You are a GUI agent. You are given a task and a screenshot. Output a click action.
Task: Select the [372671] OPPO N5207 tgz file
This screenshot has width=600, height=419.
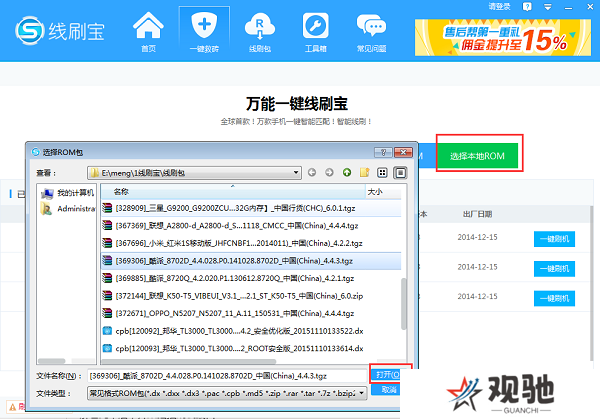click(251, 313)
